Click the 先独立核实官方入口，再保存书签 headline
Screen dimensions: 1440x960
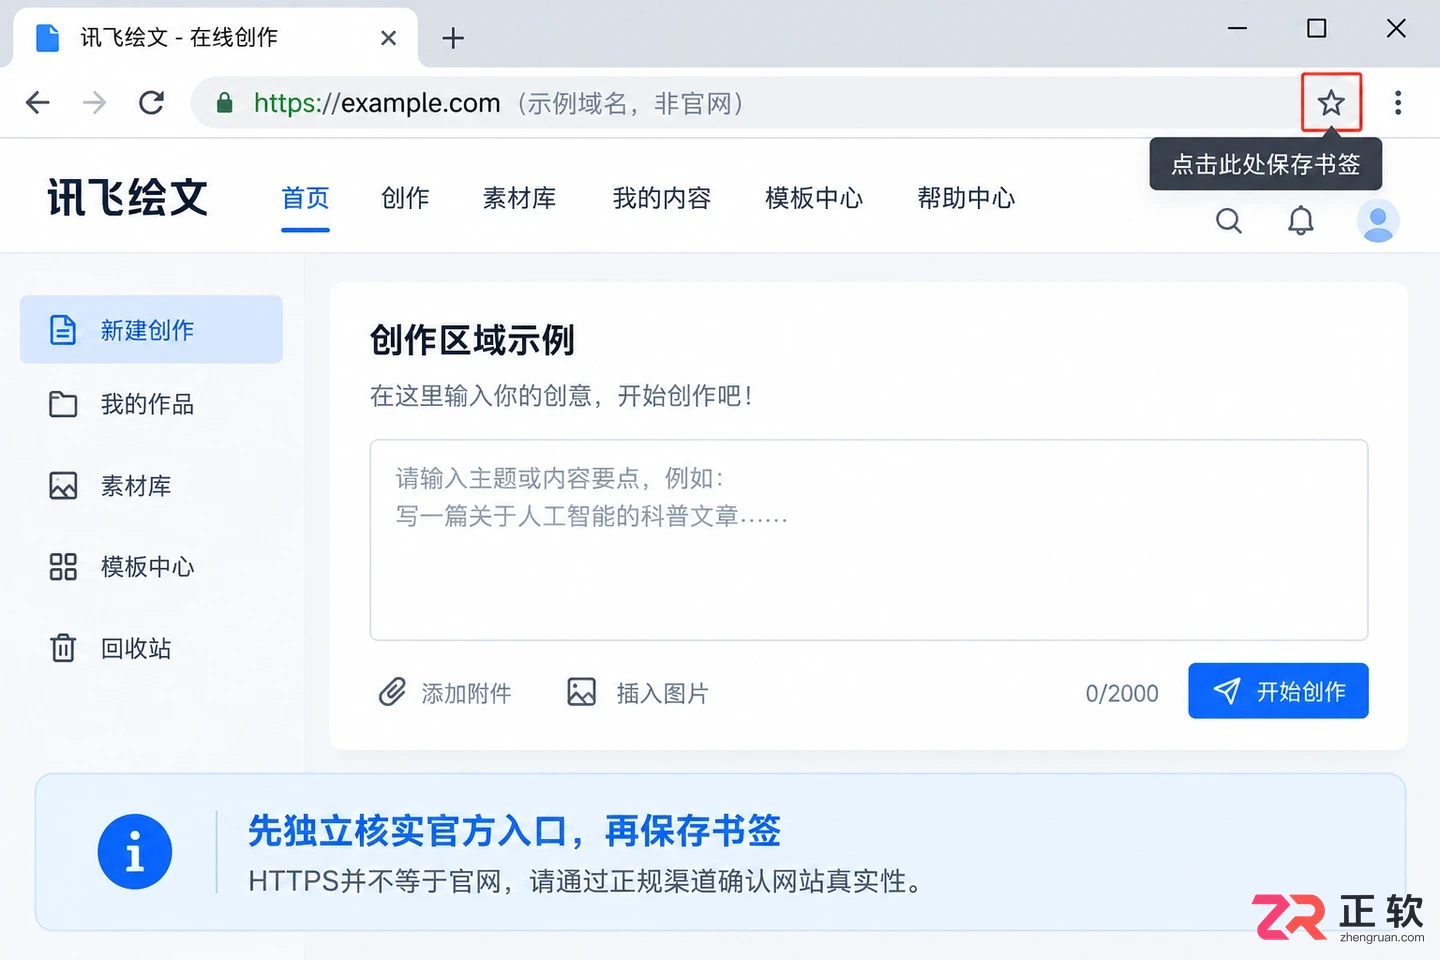pos(514,830)
